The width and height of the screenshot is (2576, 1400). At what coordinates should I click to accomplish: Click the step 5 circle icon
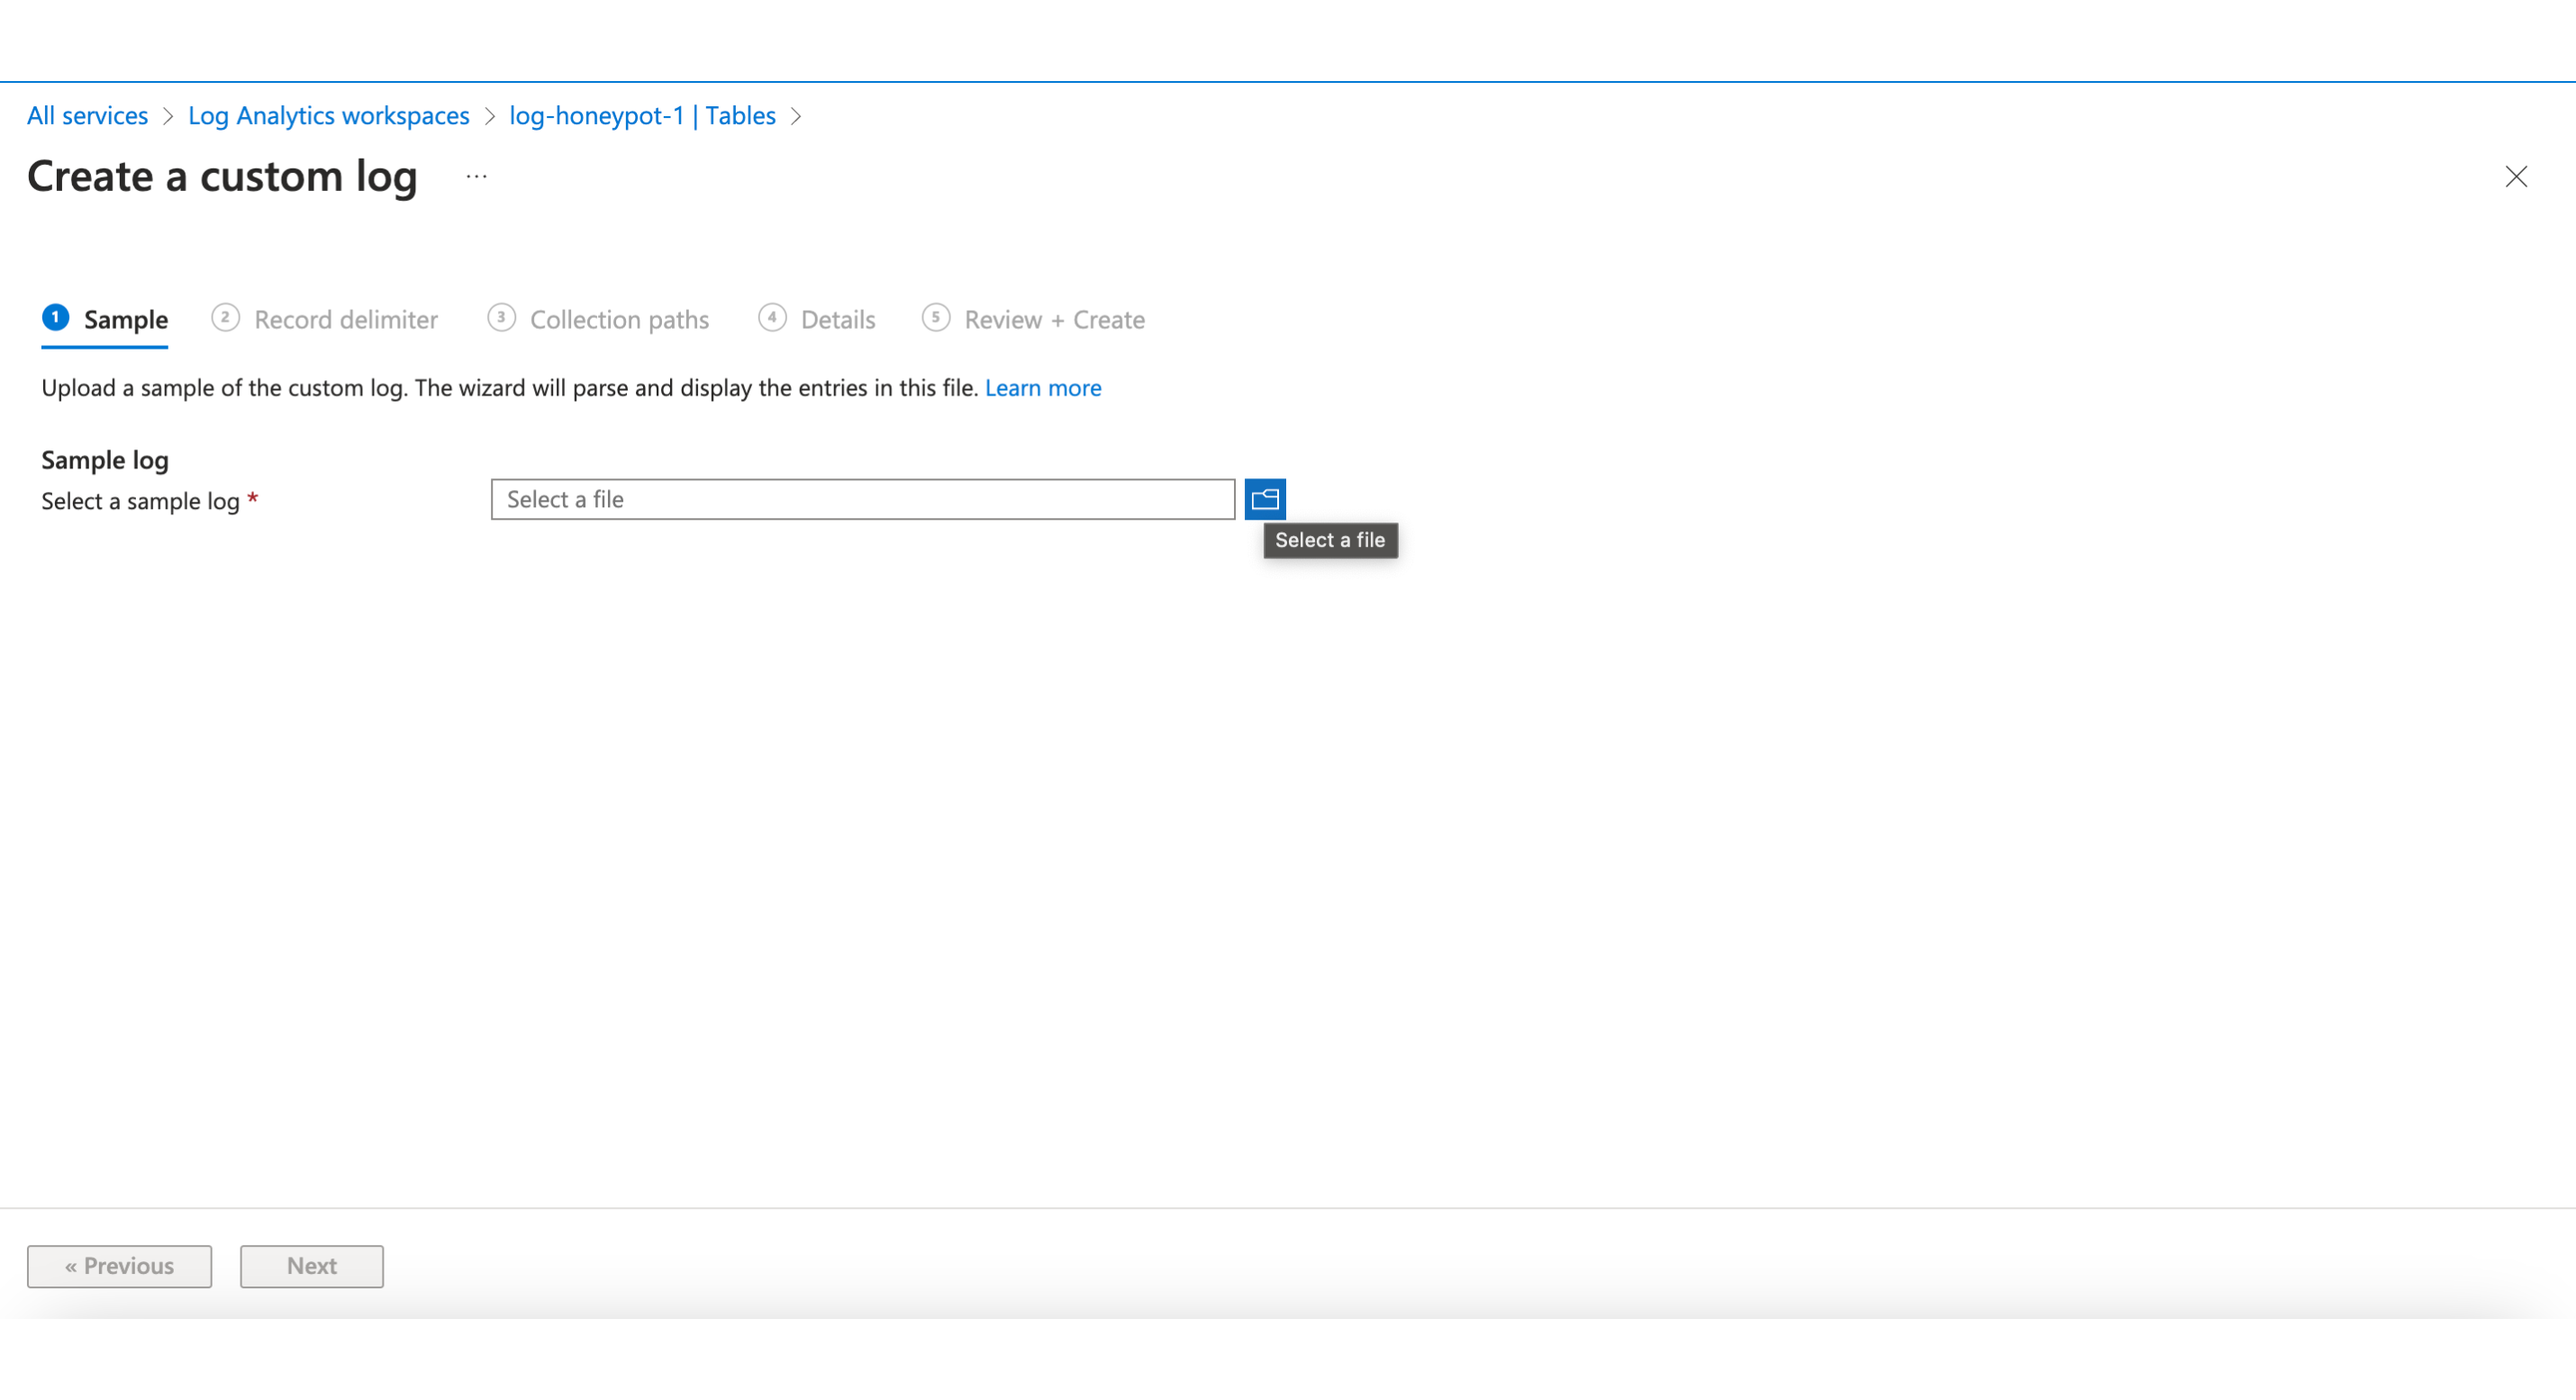coord(935,318)
